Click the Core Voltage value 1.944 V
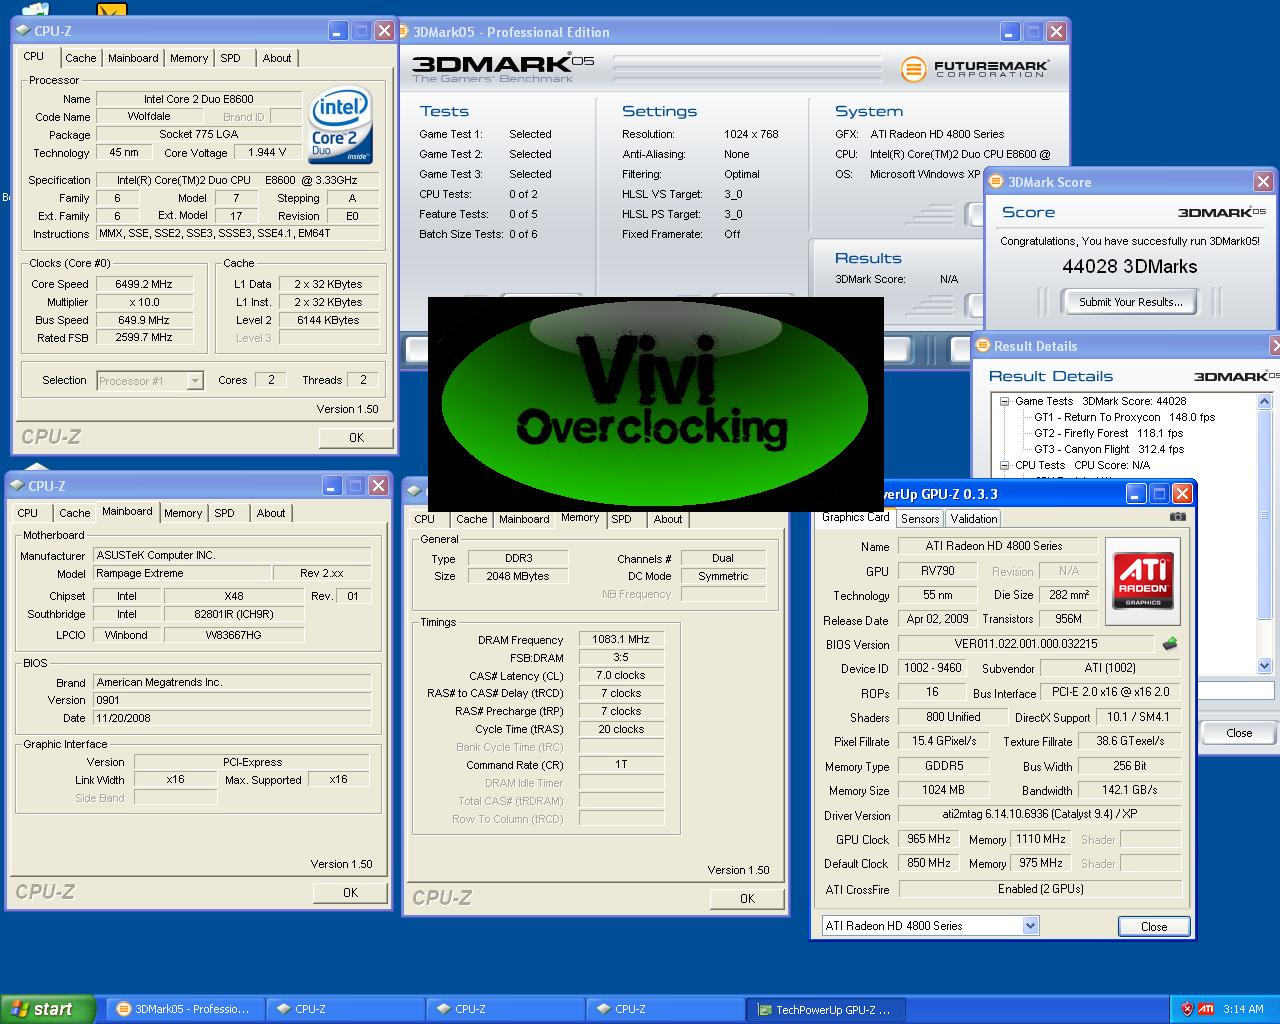Viewport: 1280px width, 1024px height. tap(267, 153)
